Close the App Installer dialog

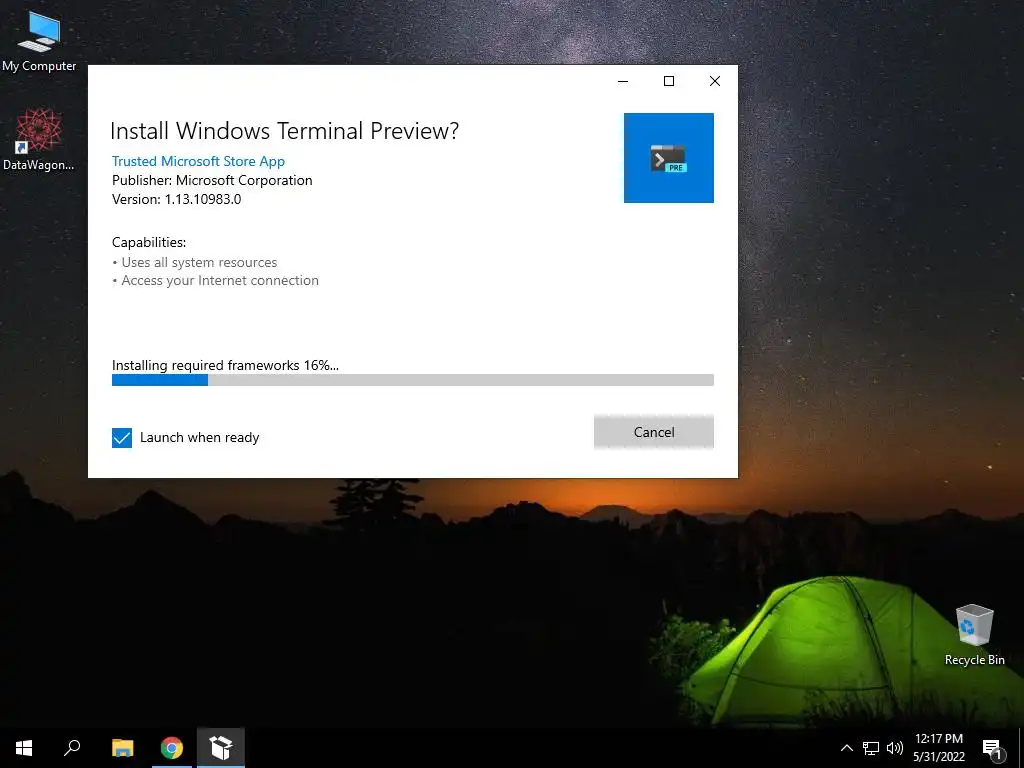point(715,81)
